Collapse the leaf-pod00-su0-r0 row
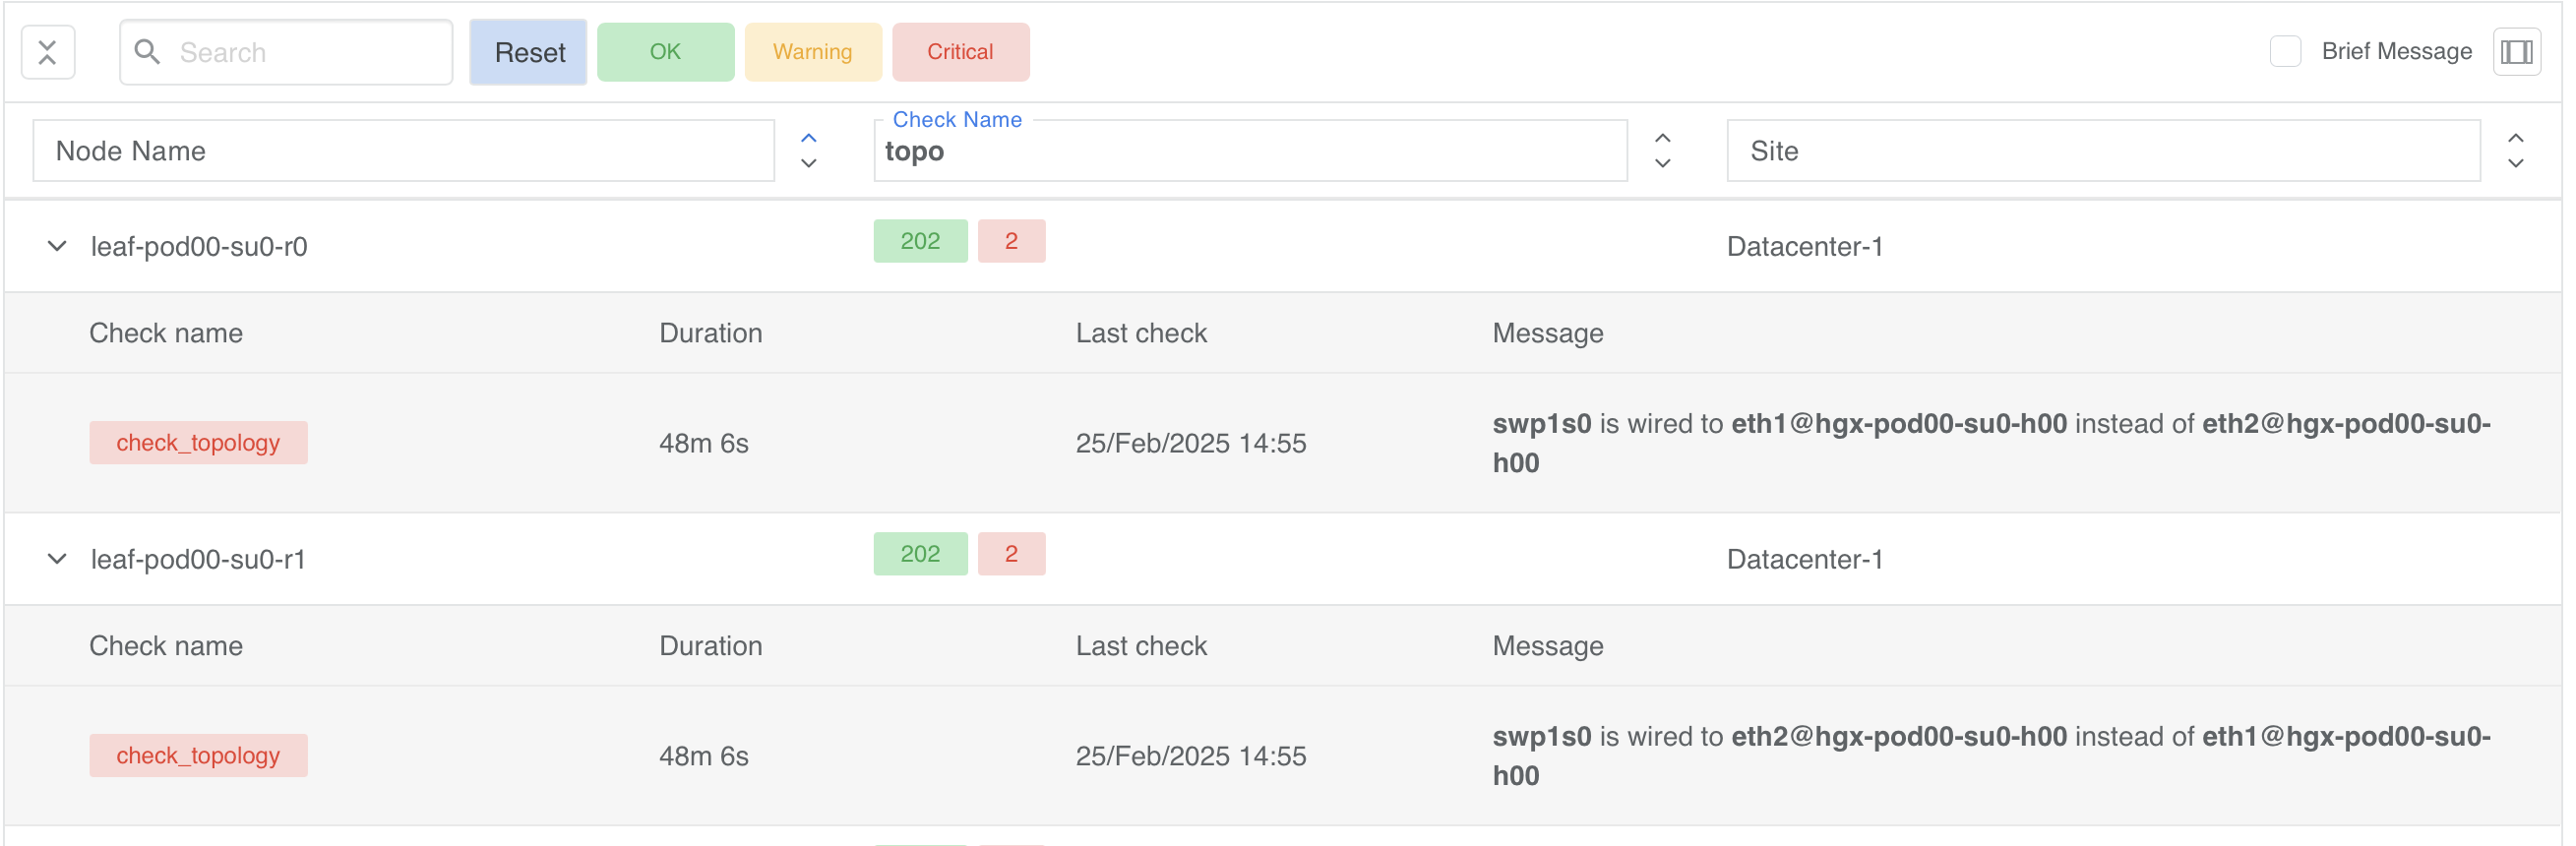2576x846 pixels. coord(57,246)
